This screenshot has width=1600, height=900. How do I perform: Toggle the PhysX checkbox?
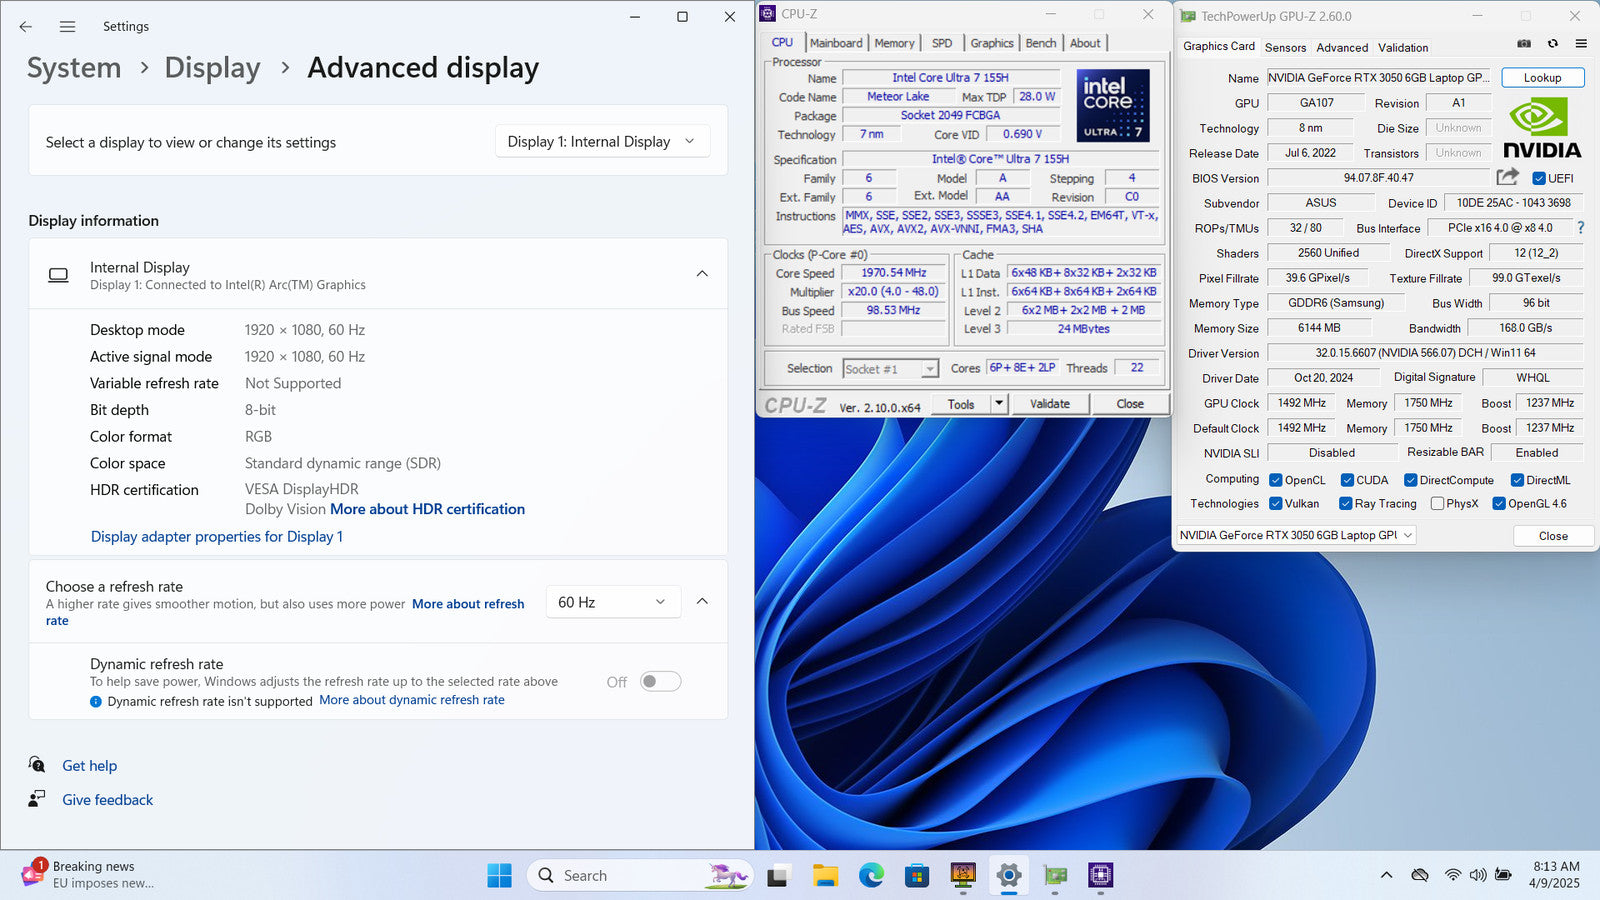[x=1437, y=504]
